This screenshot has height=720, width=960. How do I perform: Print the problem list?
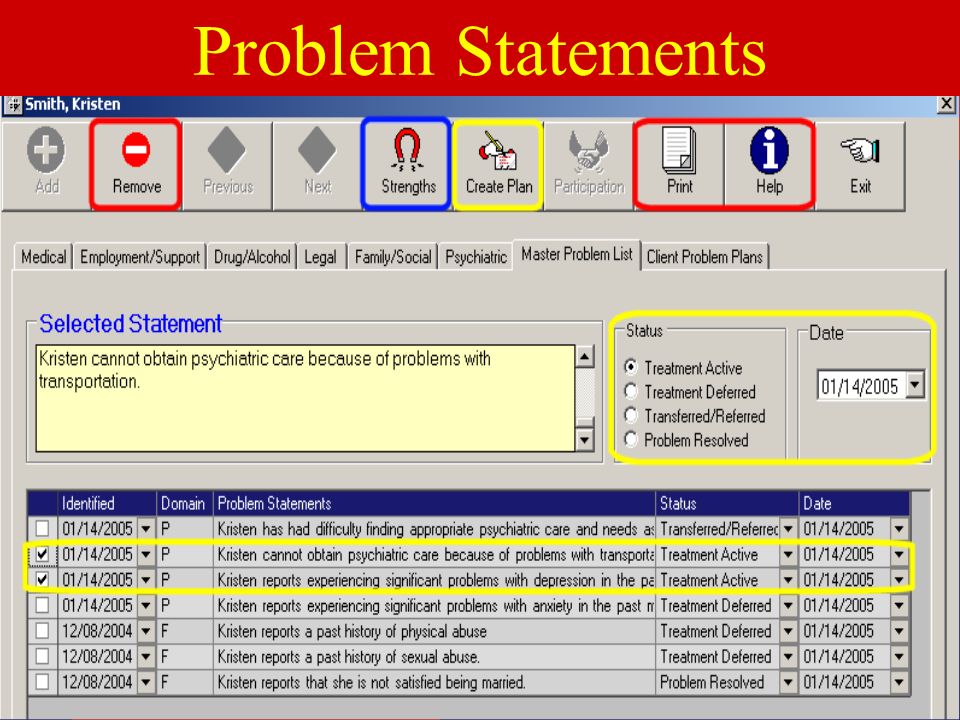[x=680, y=166]
